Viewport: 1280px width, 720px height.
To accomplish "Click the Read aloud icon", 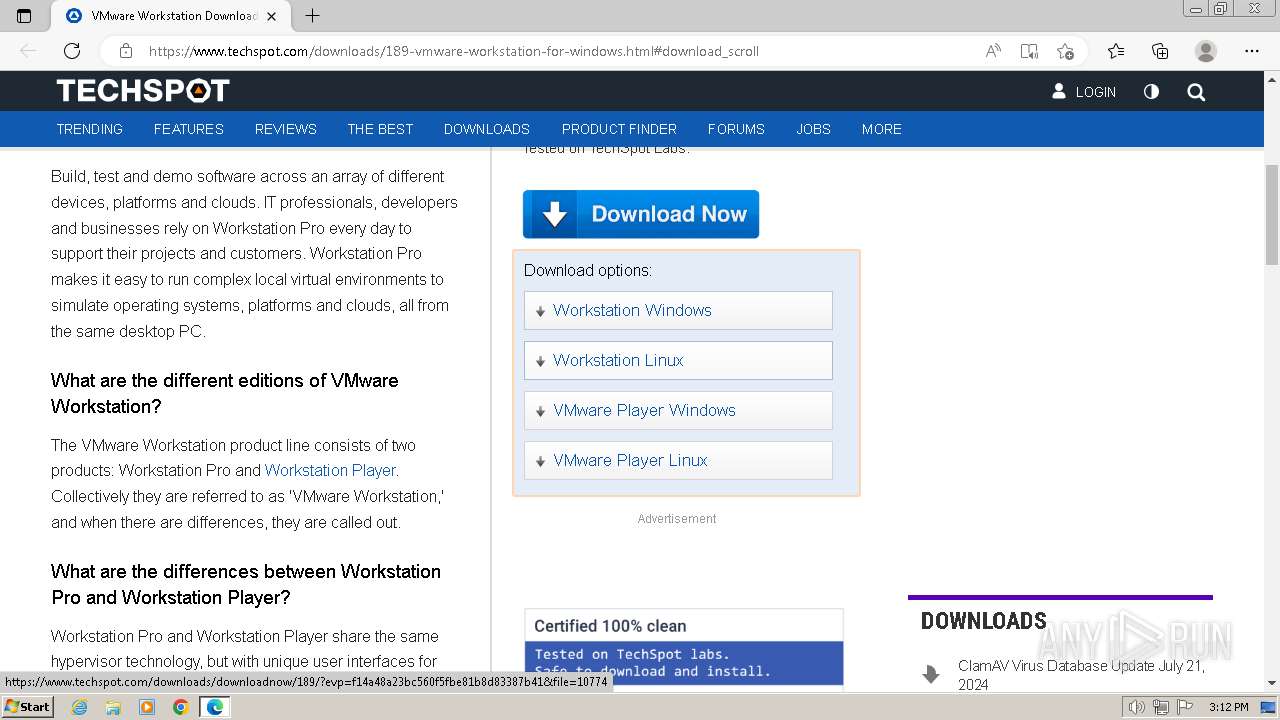I will (993, 51).
